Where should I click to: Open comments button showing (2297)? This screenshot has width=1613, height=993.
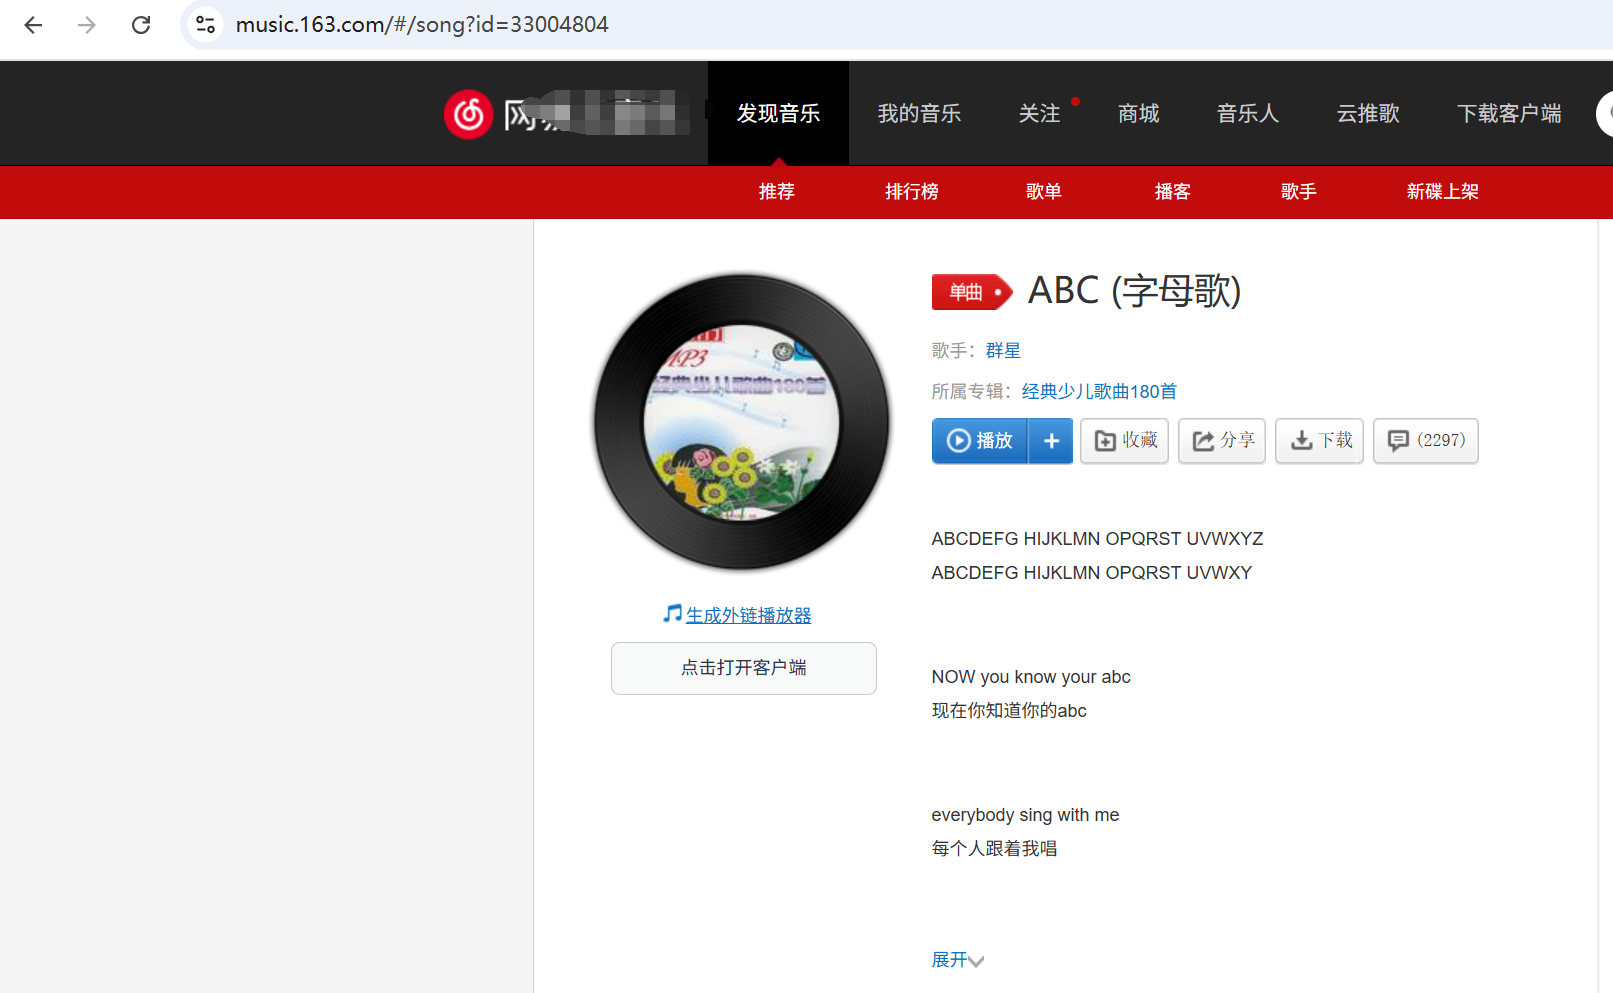point(1426,441)
